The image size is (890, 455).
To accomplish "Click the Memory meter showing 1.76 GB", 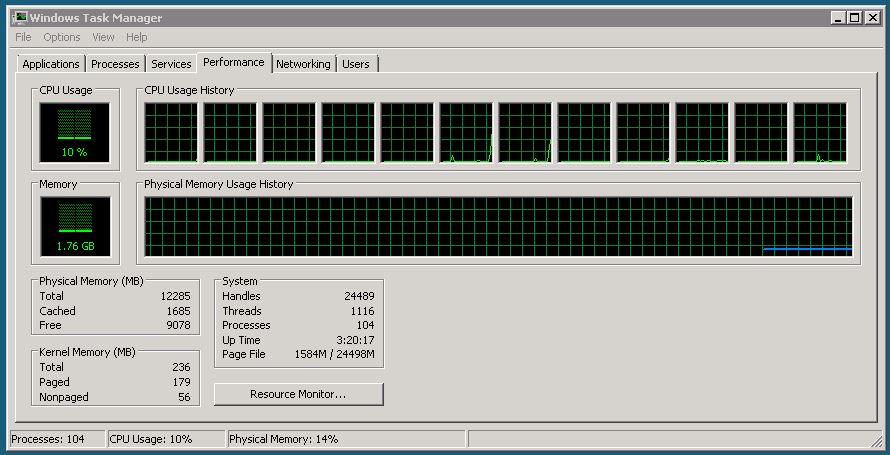I will 75,227.
